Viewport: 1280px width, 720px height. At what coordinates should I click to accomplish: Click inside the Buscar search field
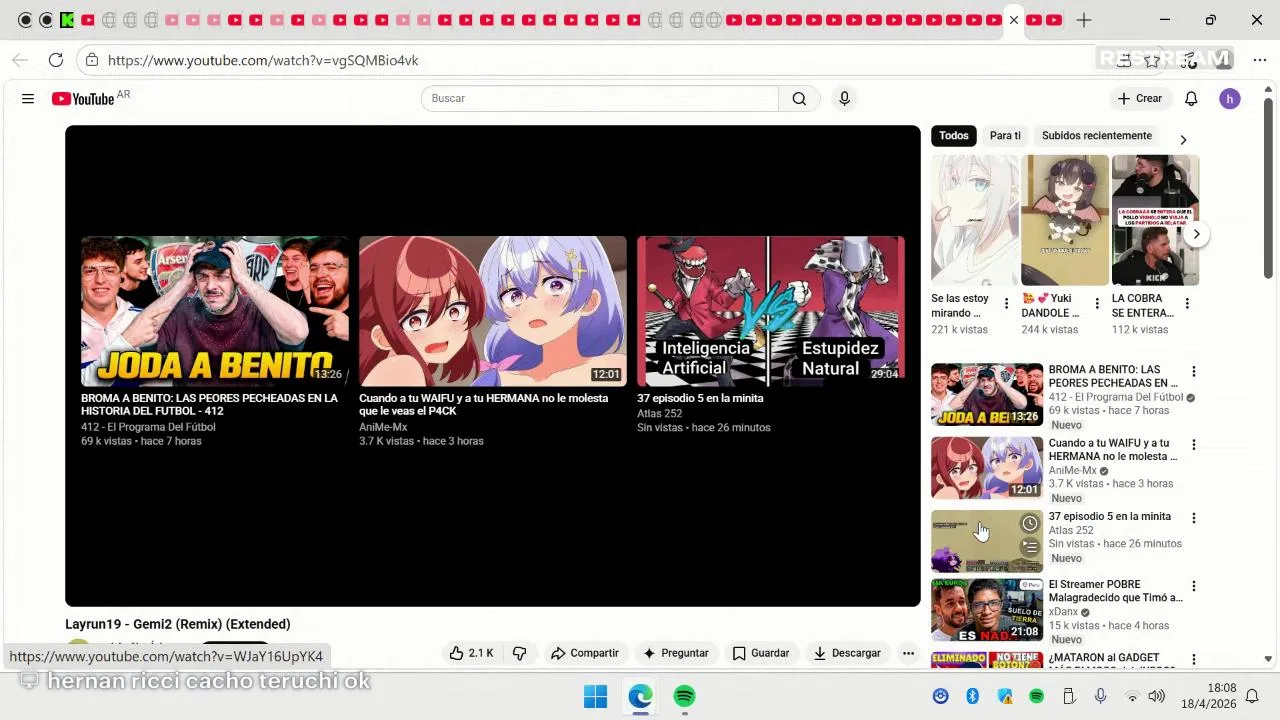[x=600, y=98]
